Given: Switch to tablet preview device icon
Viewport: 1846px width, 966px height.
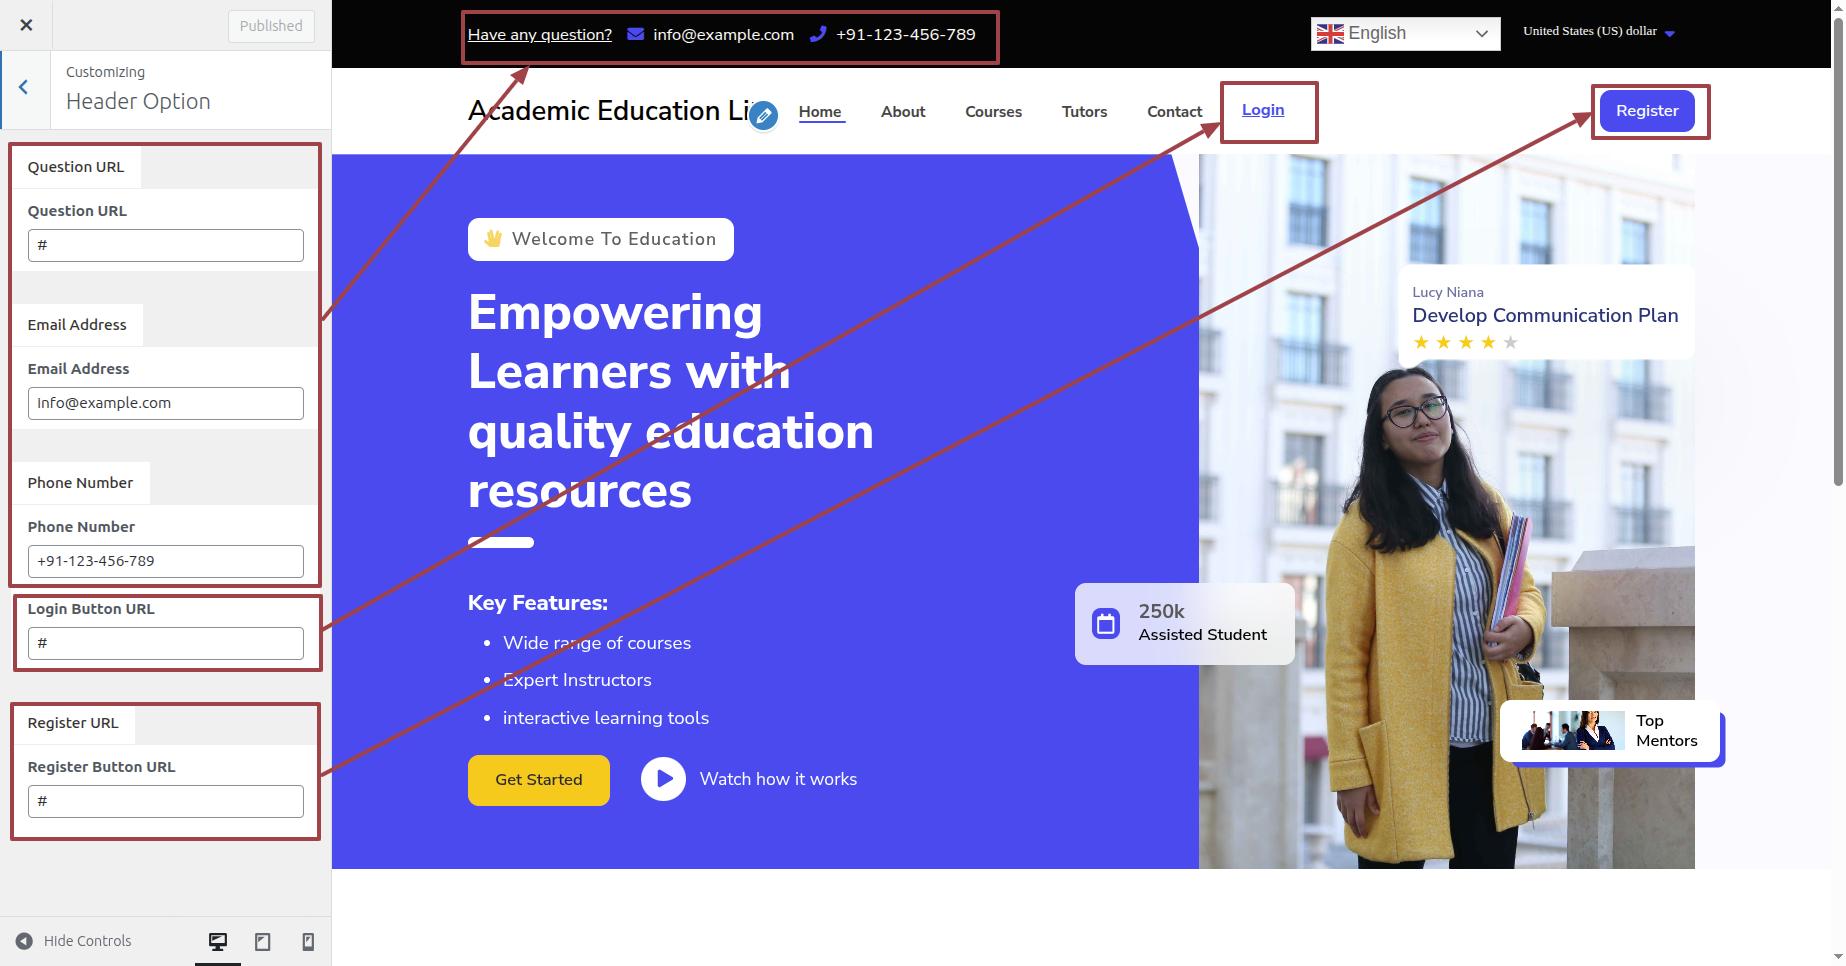Looking at the screenshot, I should click(263, 941).
